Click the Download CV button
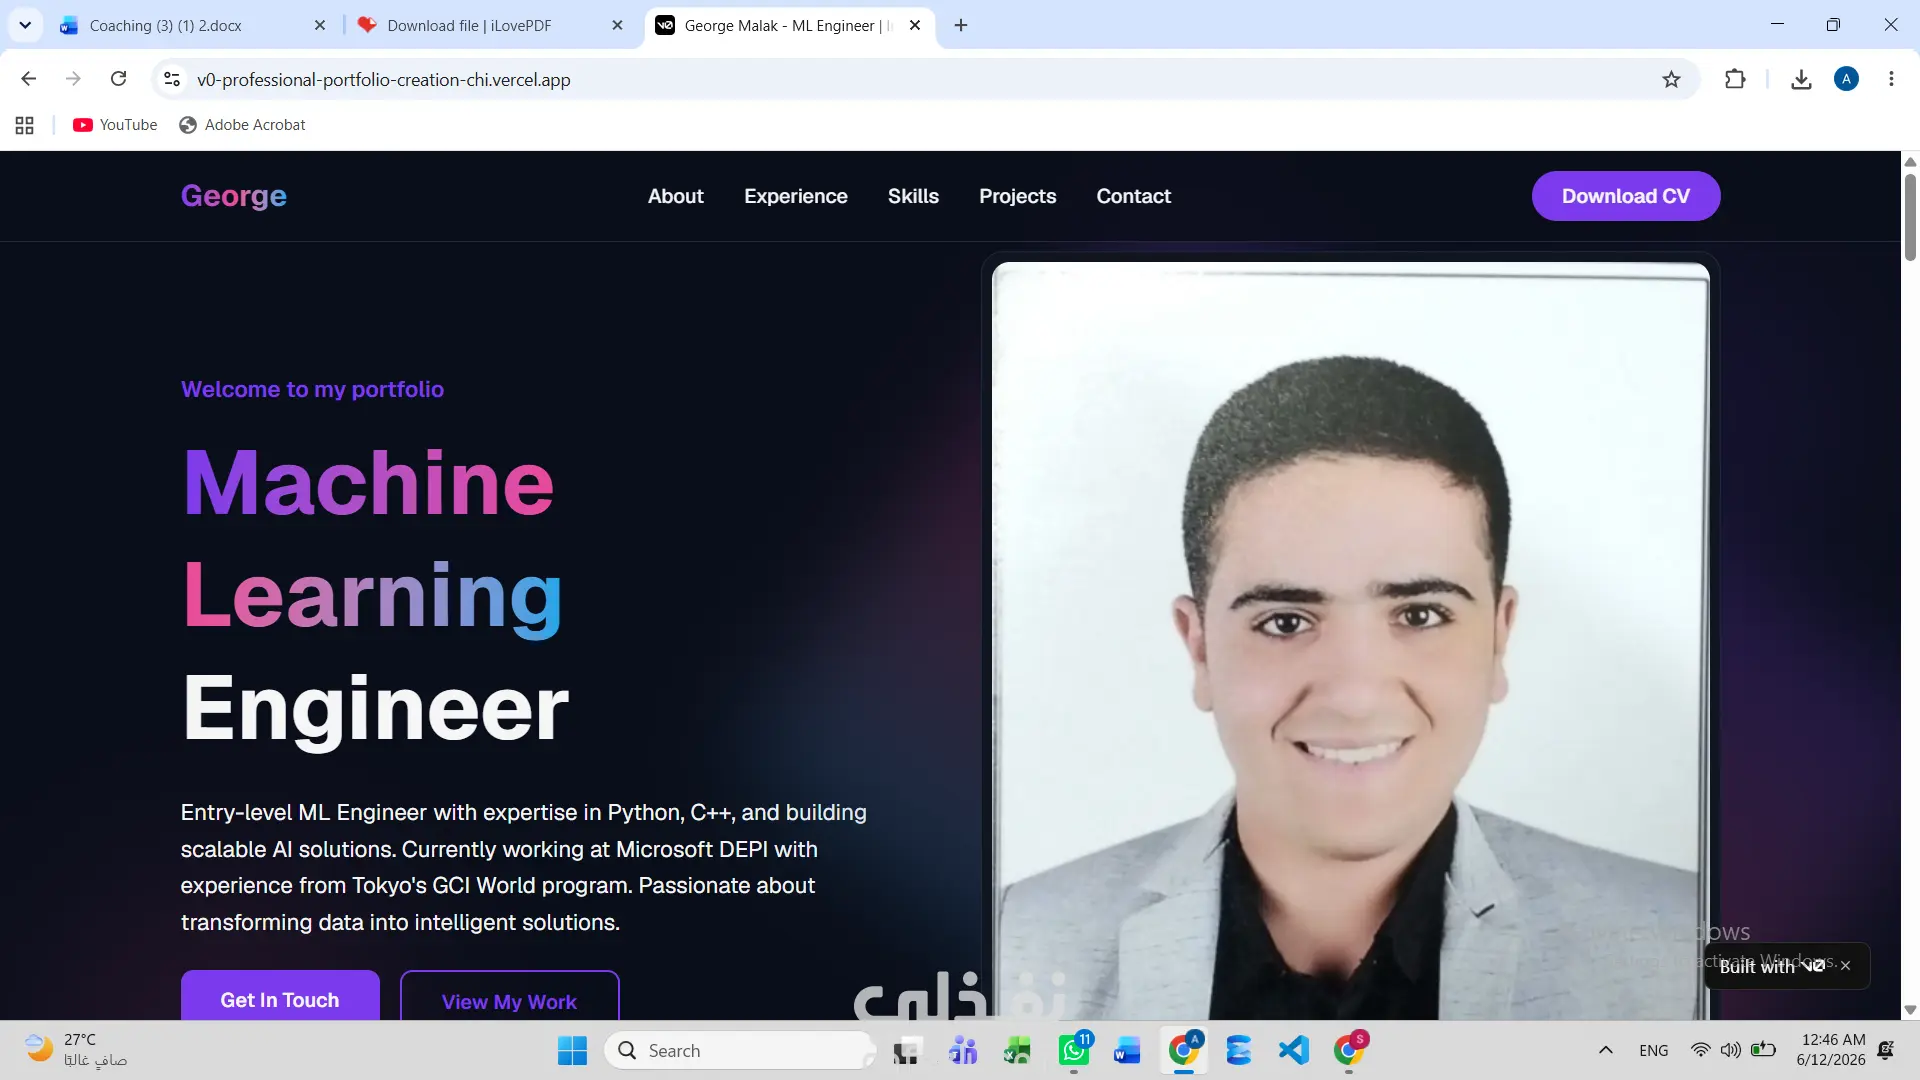 click(1626, 196)
